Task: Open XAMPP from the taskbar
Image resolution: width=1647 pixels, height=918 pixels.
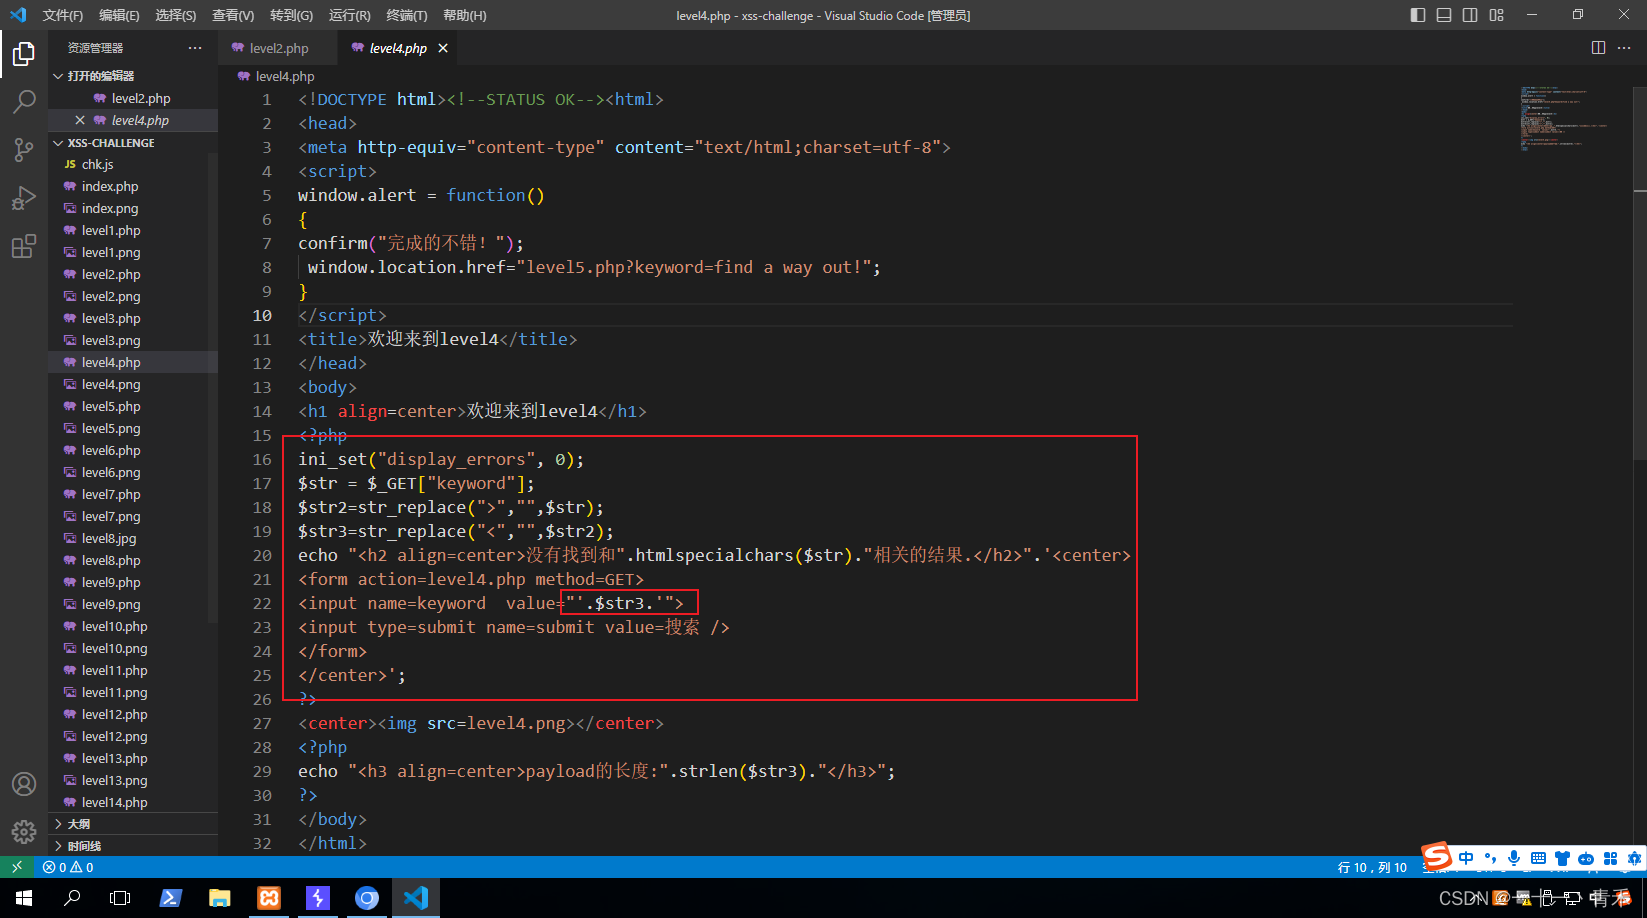Action: 269,898
